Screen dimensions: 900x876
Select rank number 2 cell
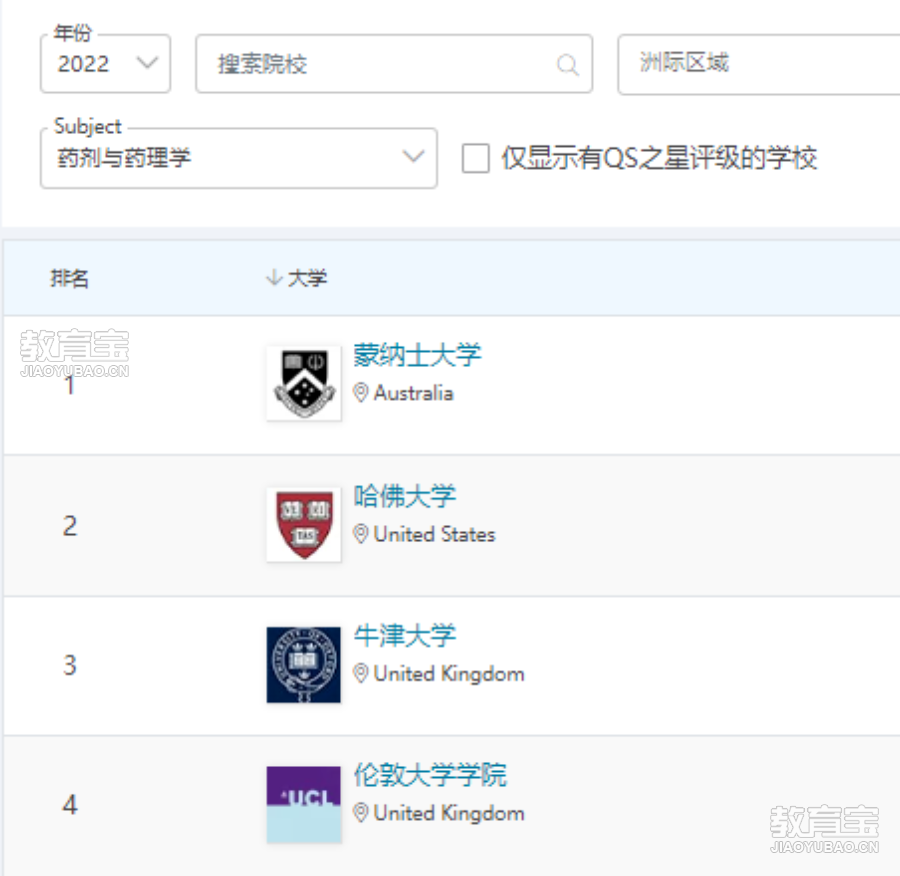[x=69, y=526]
